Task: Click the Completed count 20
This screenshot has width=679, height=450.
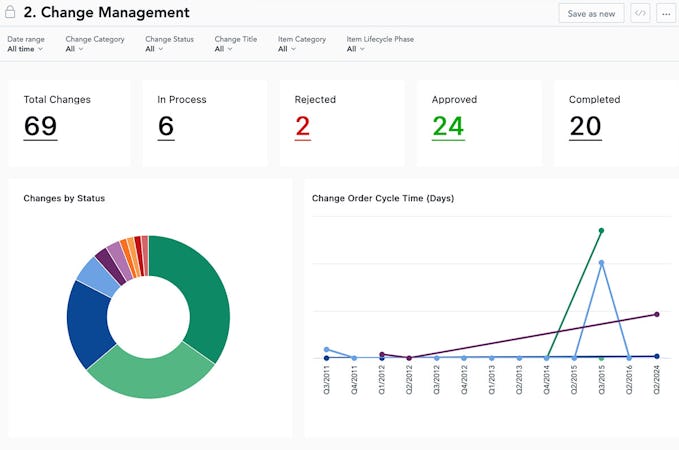Action: pyautogui.click(x=585, y=126)
